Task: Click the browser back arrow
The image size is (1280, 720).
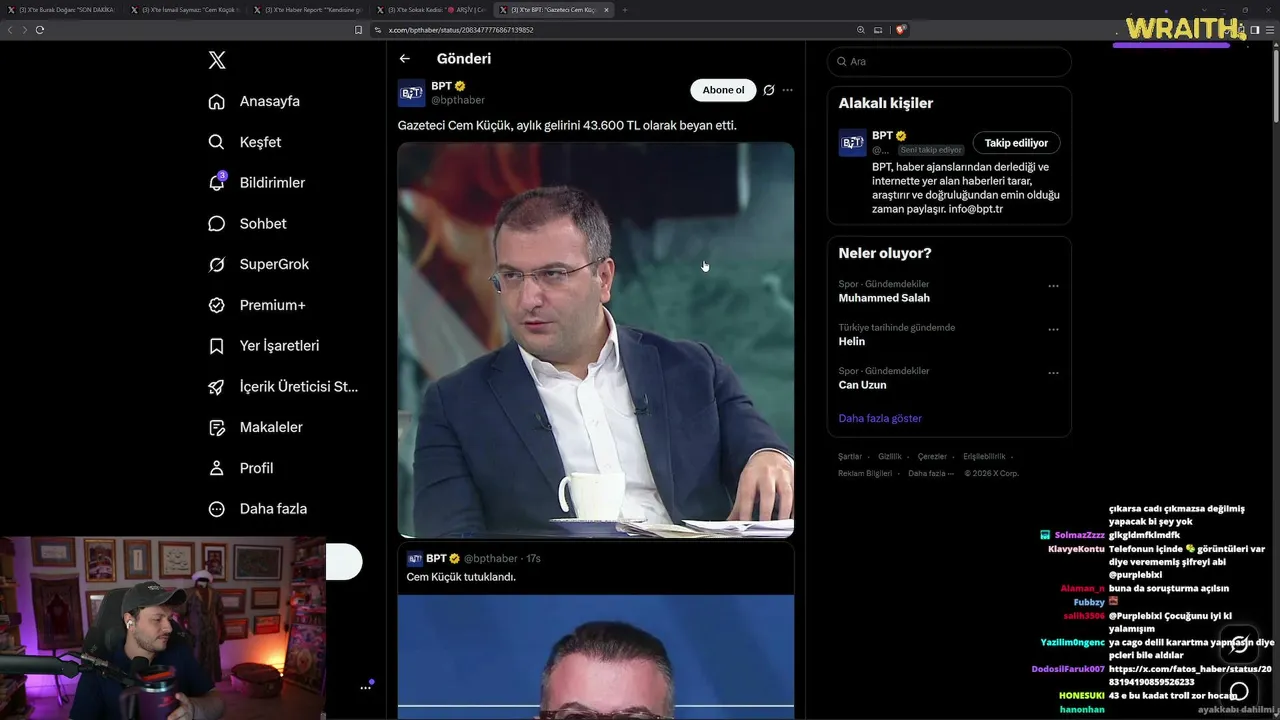Action: click(x=10, y=30)
